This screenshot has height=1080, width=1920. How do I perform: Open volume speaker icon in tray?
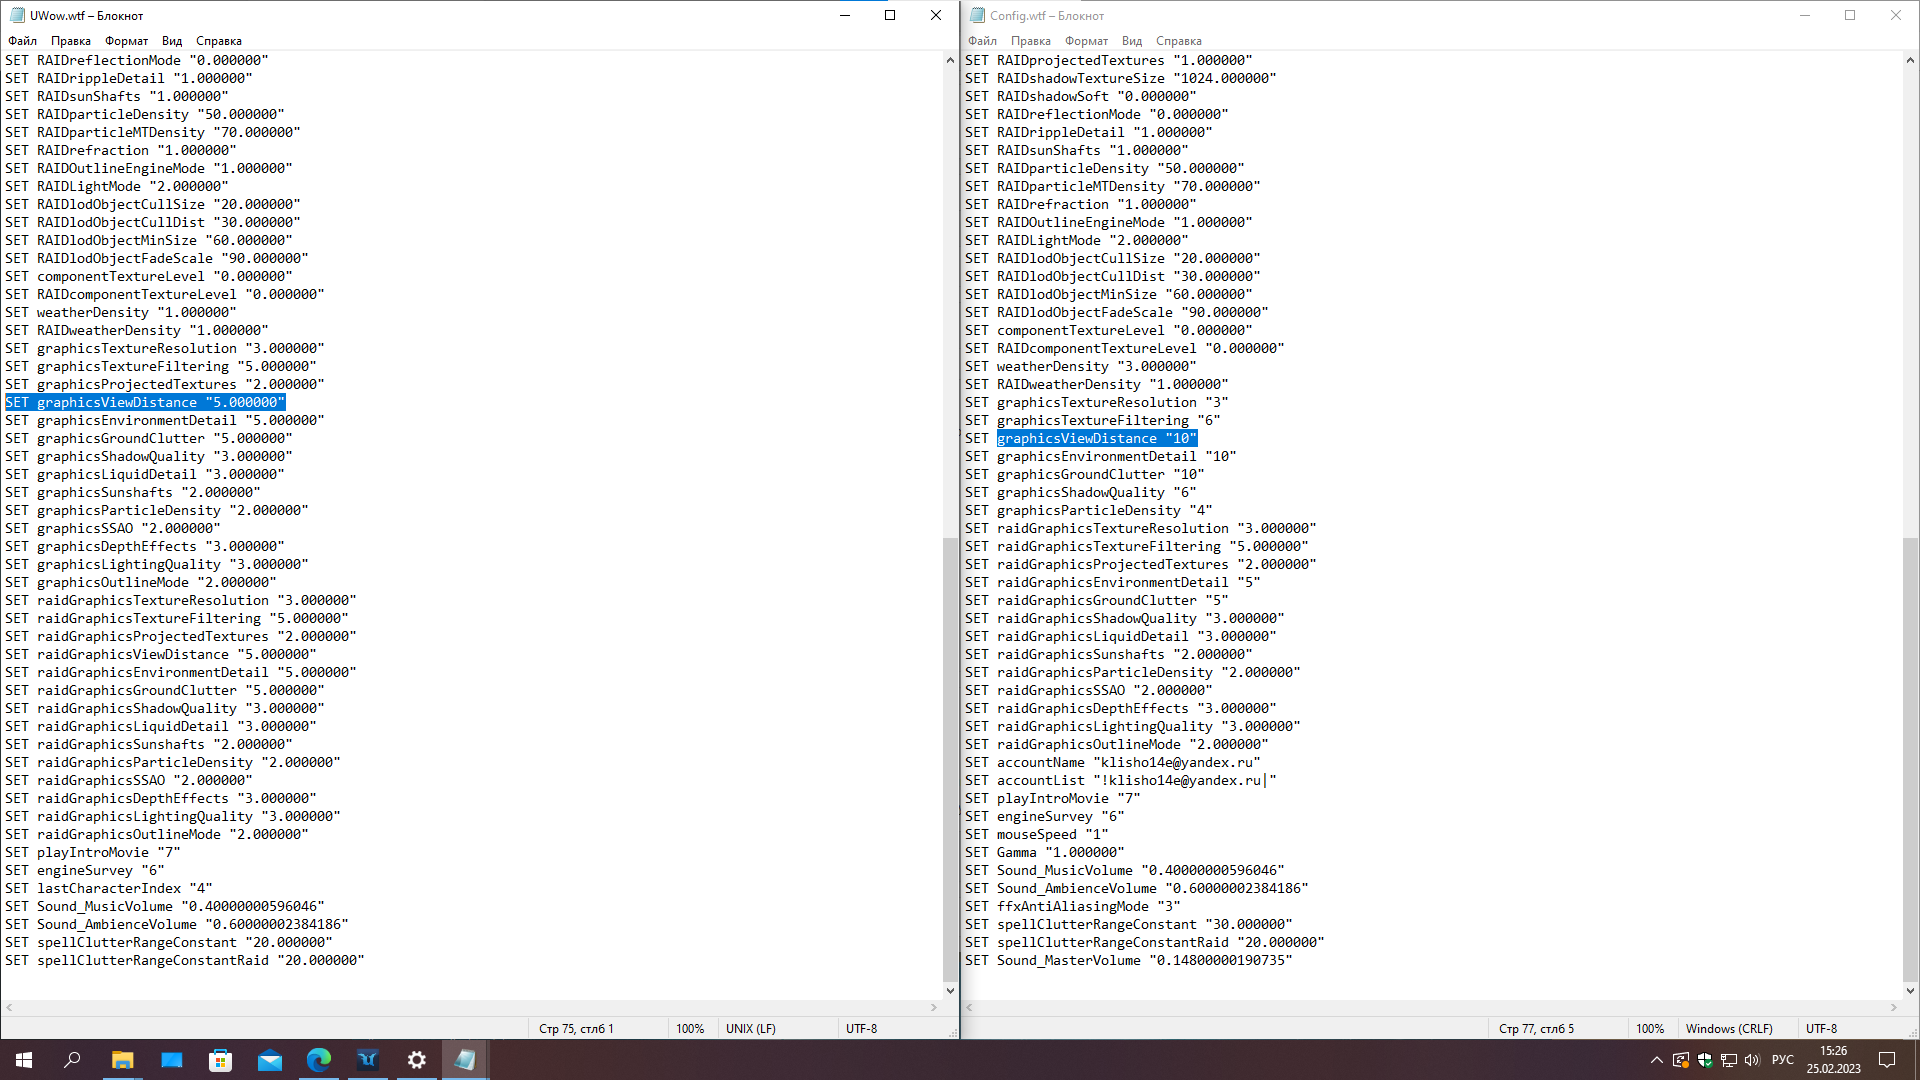point(1752,1060)
